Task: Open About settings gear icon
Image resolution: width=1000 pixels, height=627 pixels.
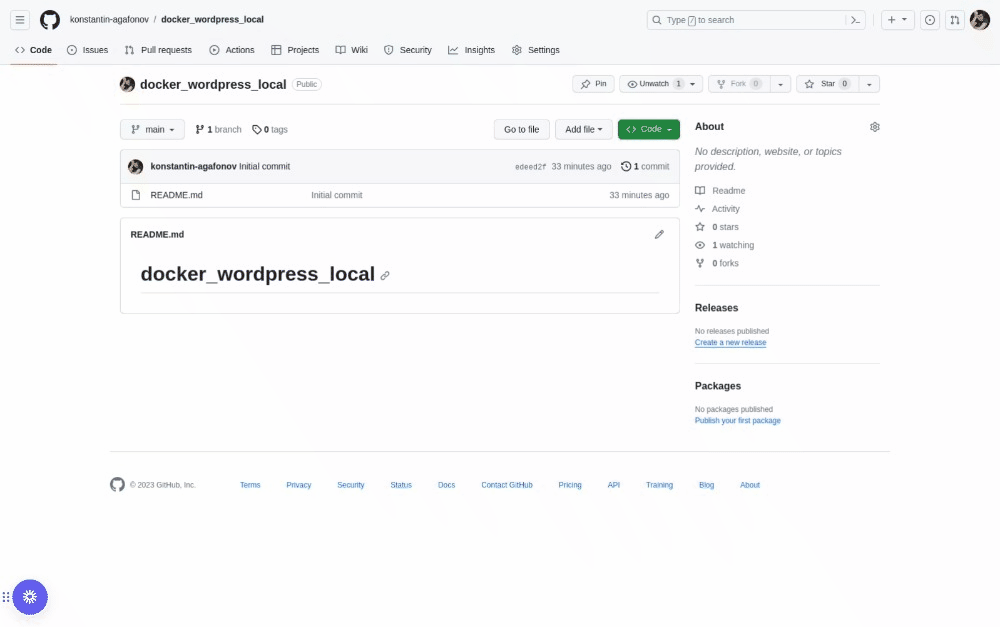Action: [x=874, y=127]
